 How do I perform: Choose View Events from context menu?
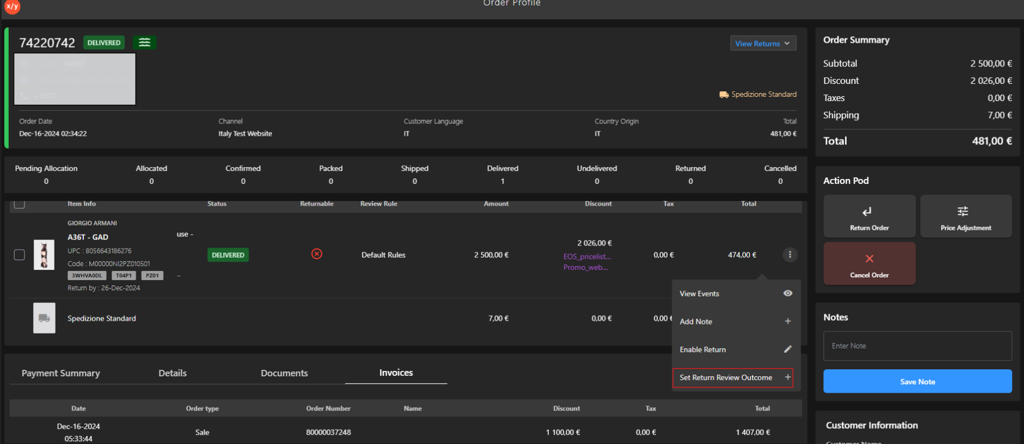[x=736, y=294]
